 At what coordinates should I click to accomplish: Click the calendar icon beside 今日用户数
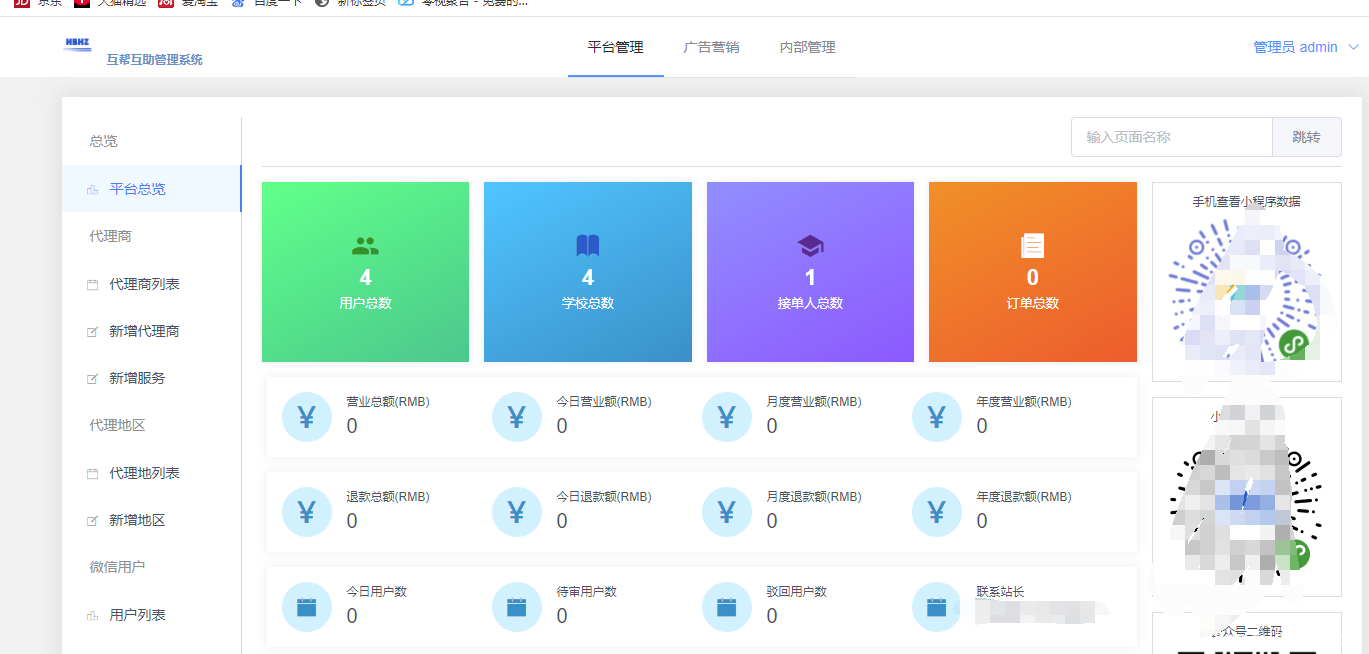click(x=307, y=607)
